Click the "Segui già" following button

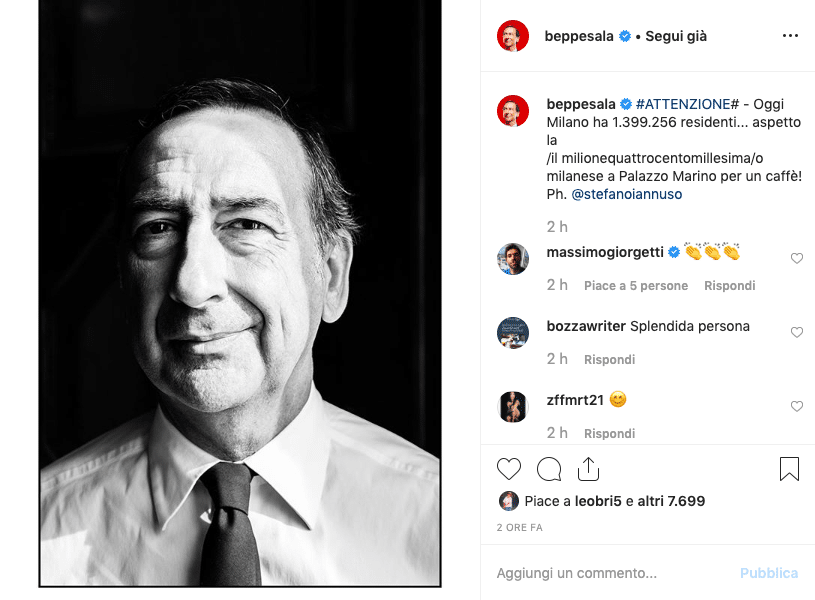pyautogui.click(x=676, y=36)
